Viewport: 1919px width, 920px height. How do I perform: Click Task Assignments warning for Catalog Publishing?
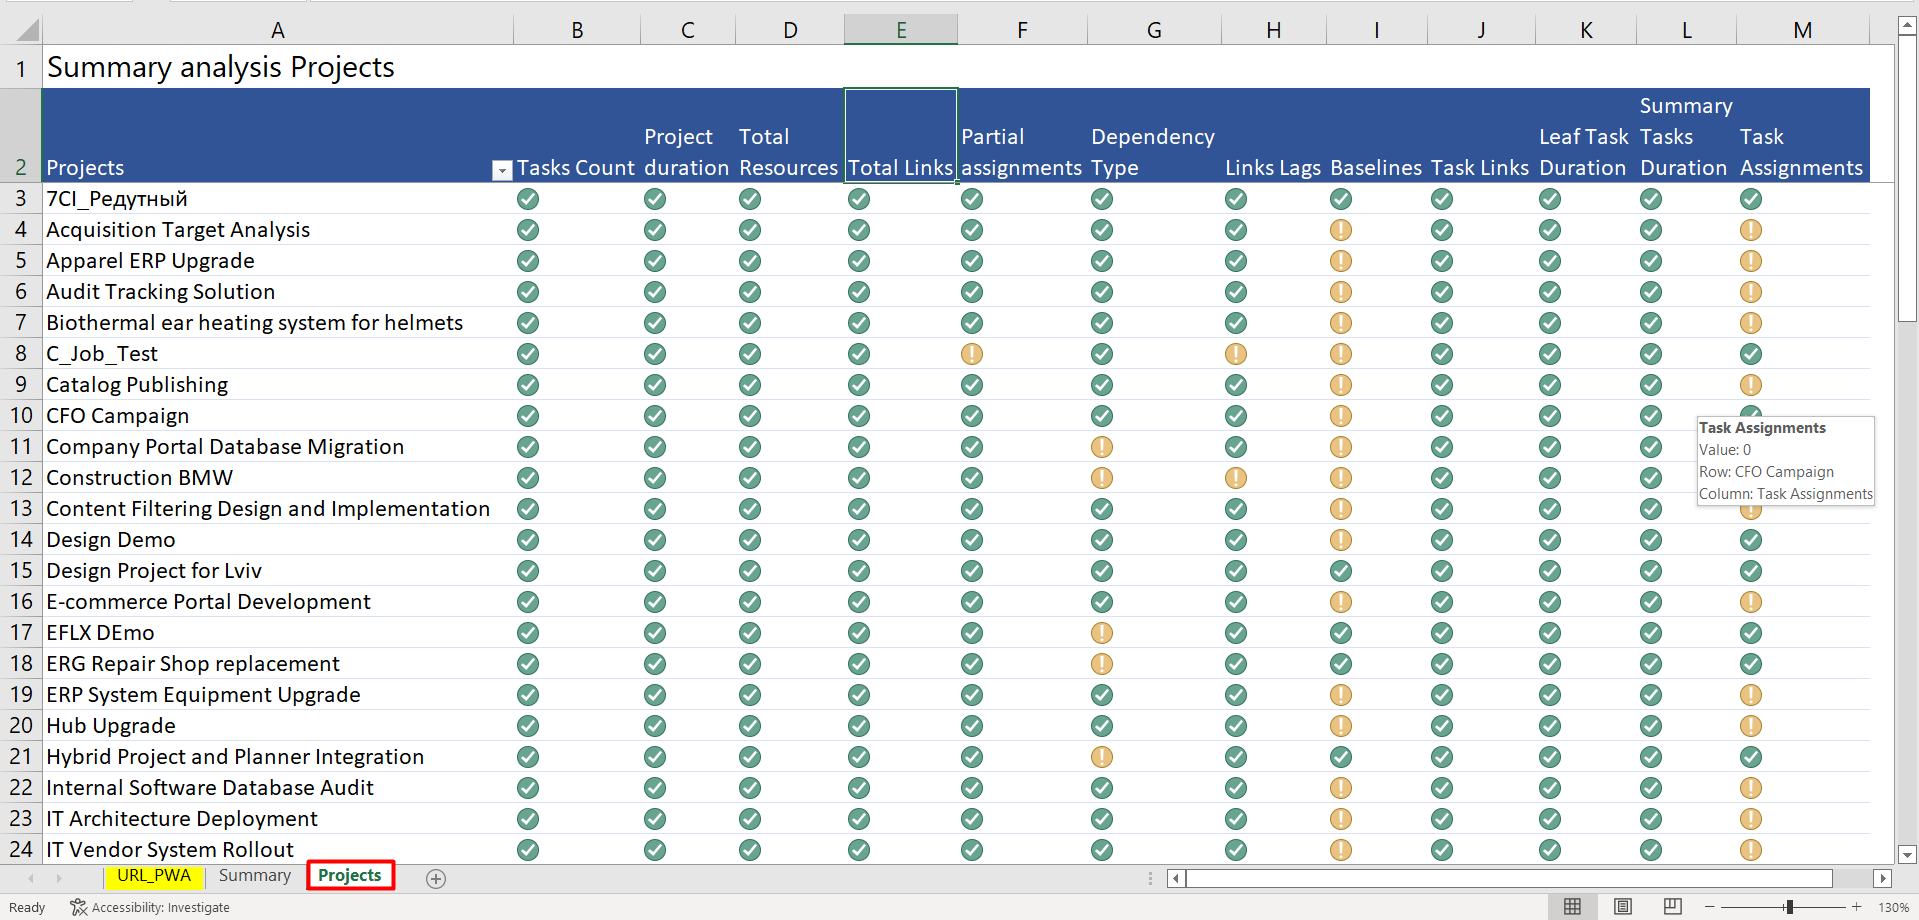tap(1751, 385)
